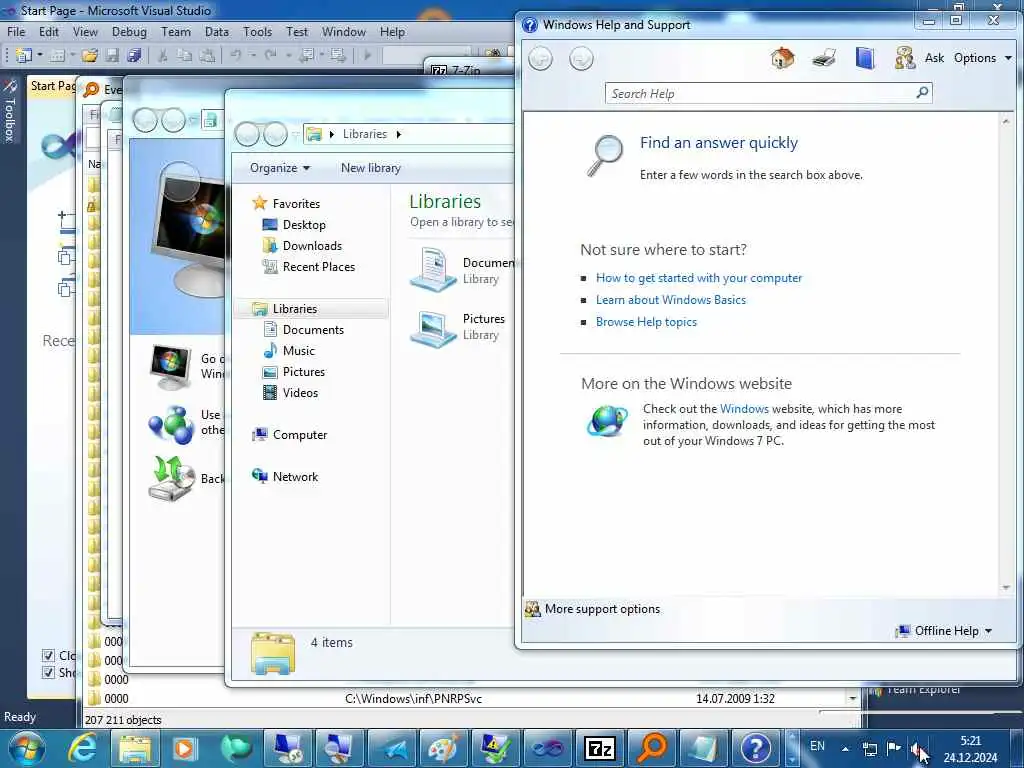This screenshot has height=768, width=1024.
Task: Click Save icon in Visual Studio toolbar
Action: click(112, 56)
